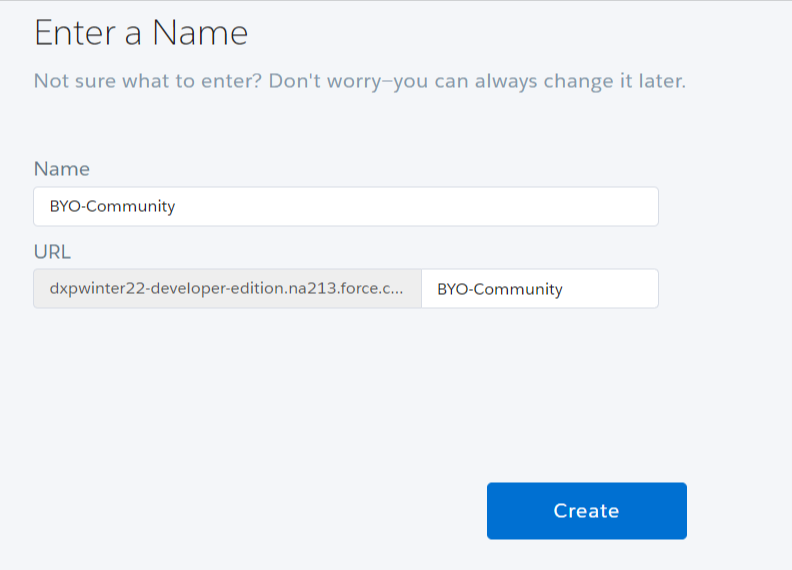Click empty area right of Name text
Screen dimensions: 792x570
(x=450, y=207)
